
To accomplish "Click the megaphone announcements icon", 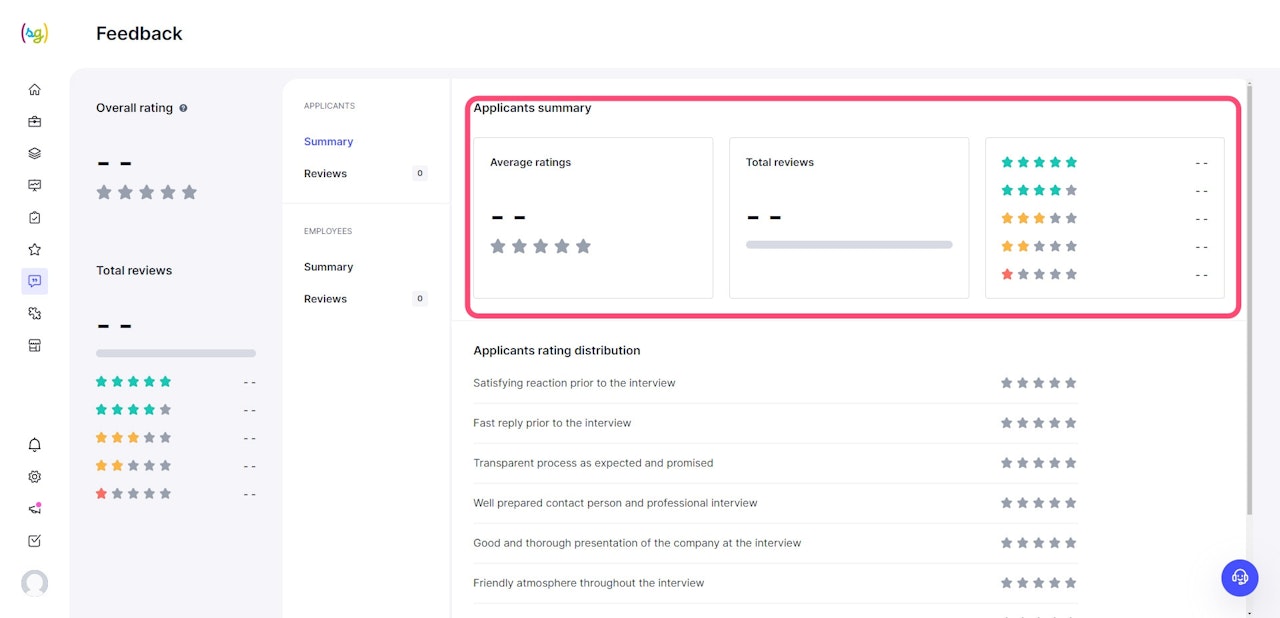I will tap(35, 509).
